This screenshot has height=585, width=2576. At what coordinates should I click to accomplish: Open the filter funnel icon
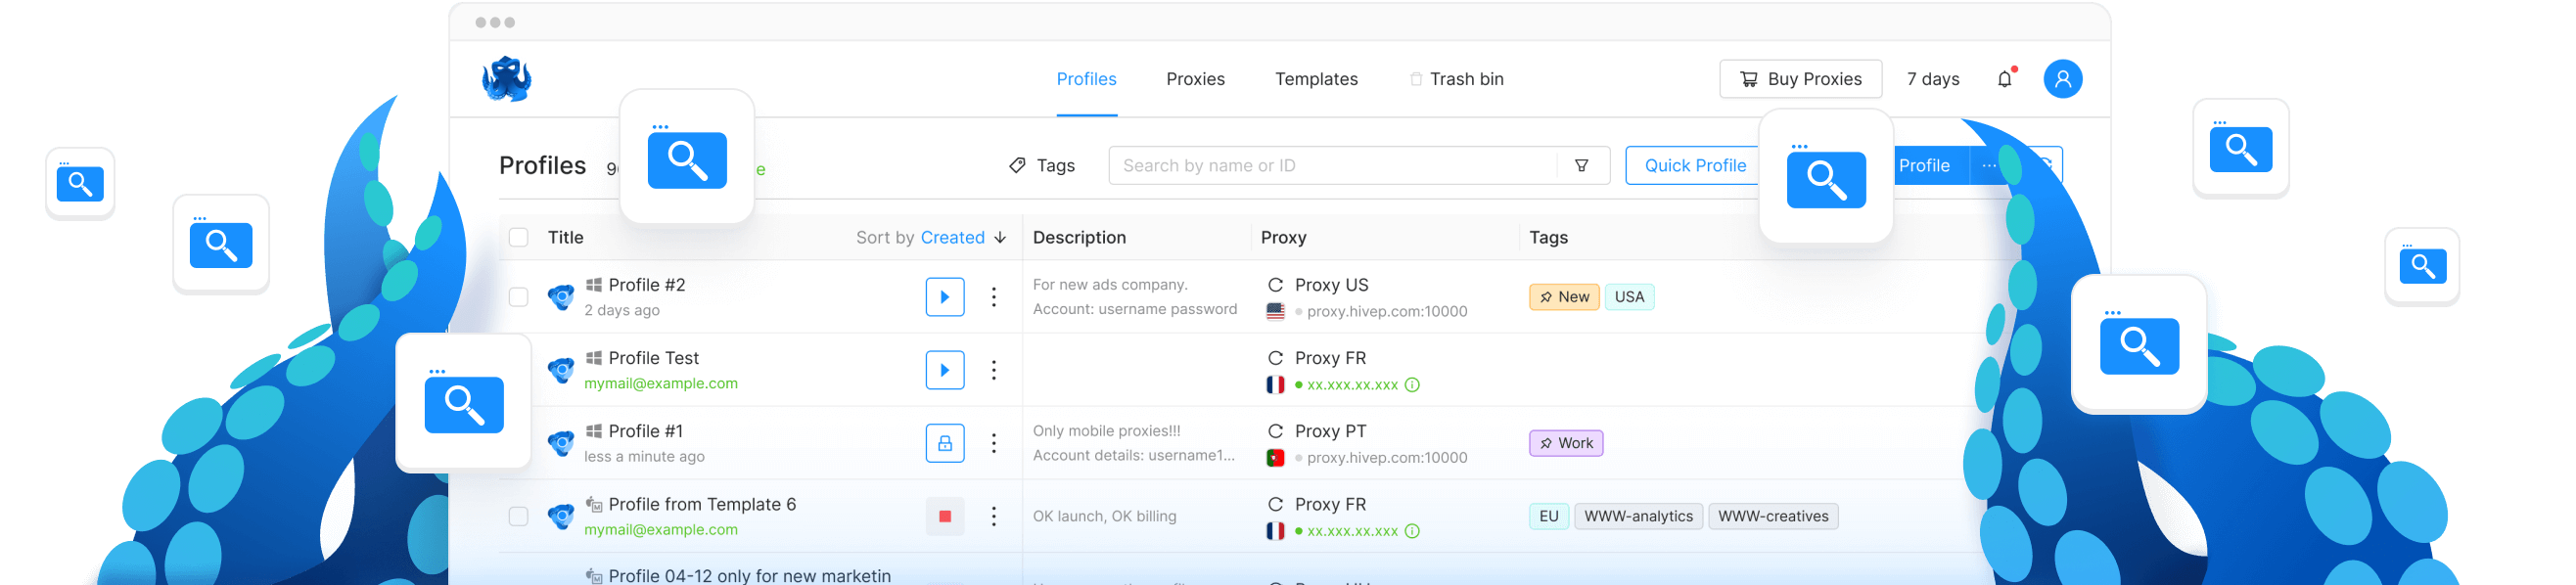tap(1581, 166)
